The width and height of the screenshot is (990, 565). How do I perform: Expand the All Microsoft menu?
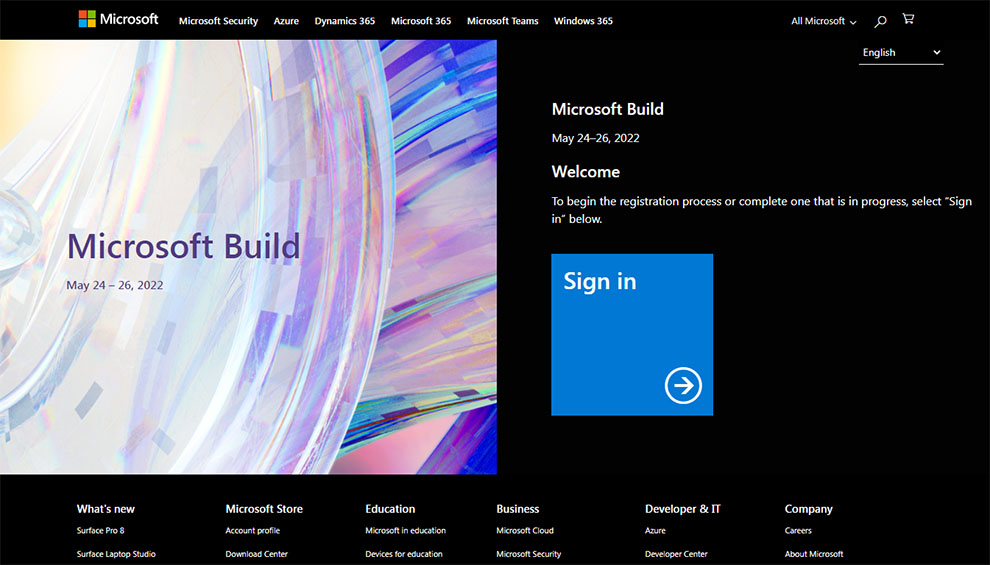coord(823,21)
